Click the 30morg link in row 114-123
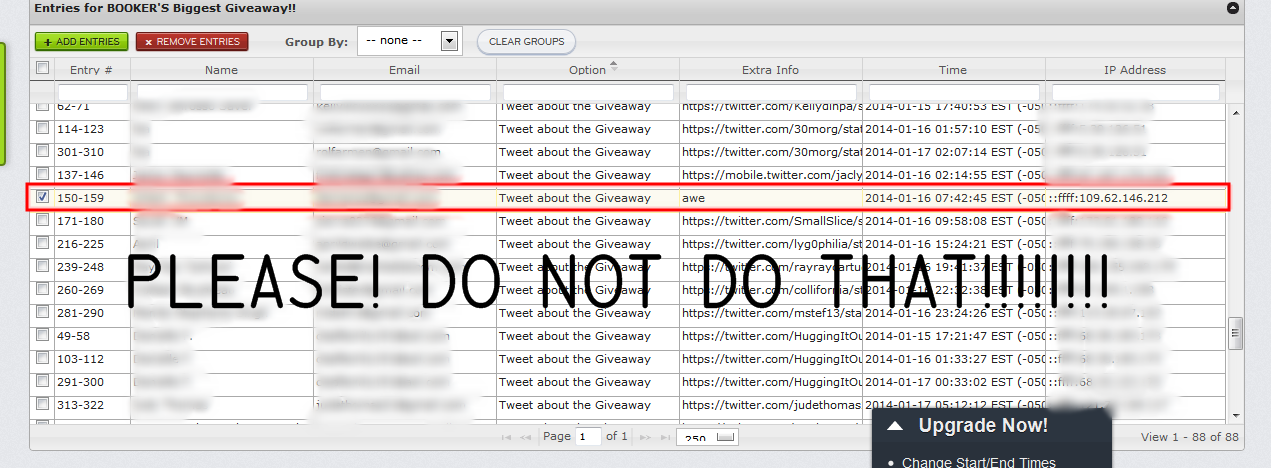The image size is (1271, 468). click(x=771, y=128)
